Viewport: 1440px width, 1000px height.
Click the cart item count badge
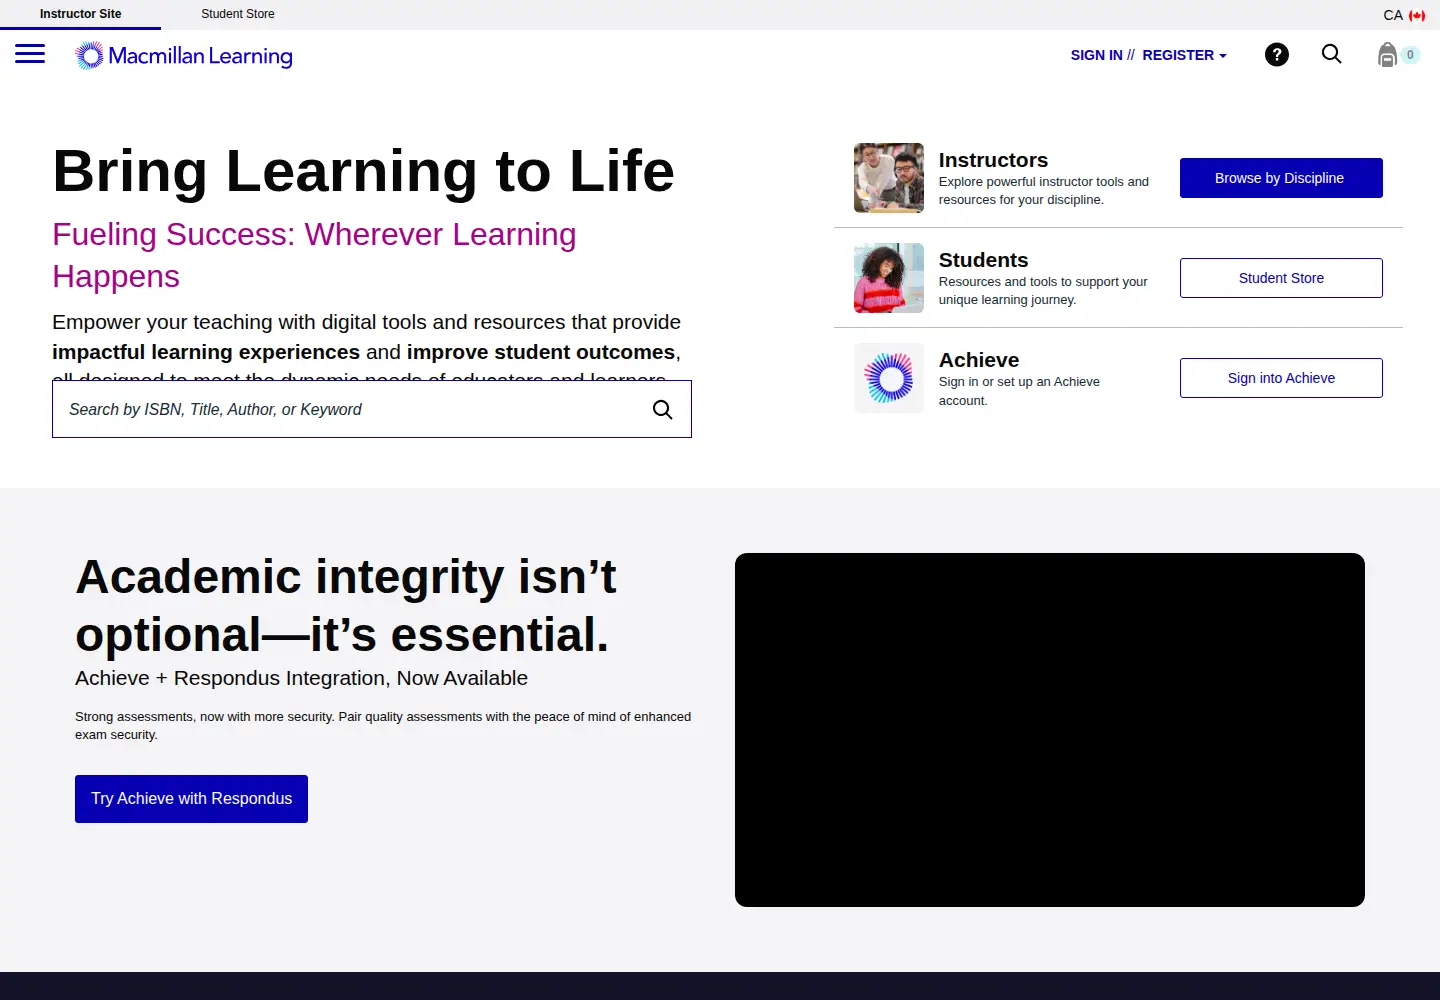(x=1410, y=55)
